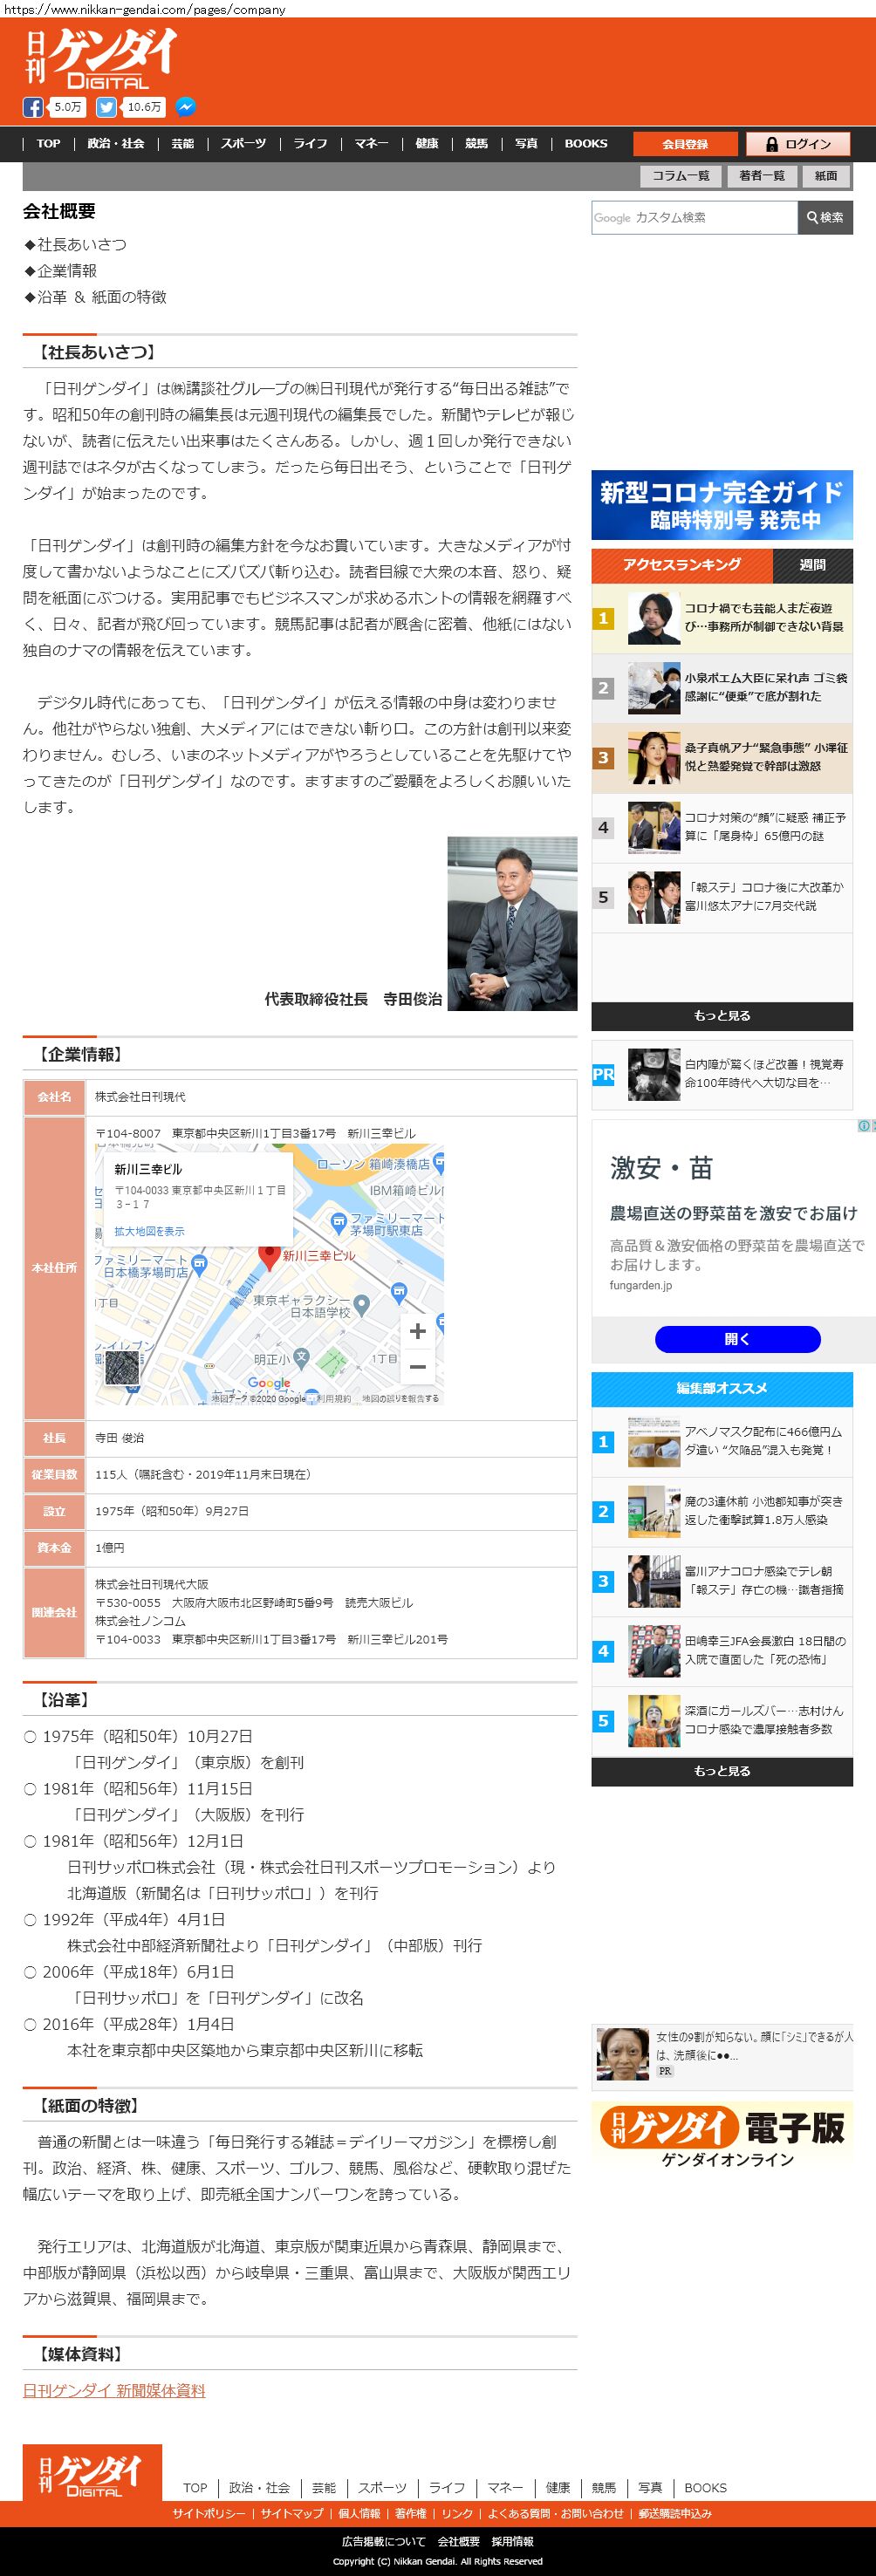Open the 拡大地図を表示 map link
Image resolution: width=876 pixels, height=2576 pixels.
149,1231
